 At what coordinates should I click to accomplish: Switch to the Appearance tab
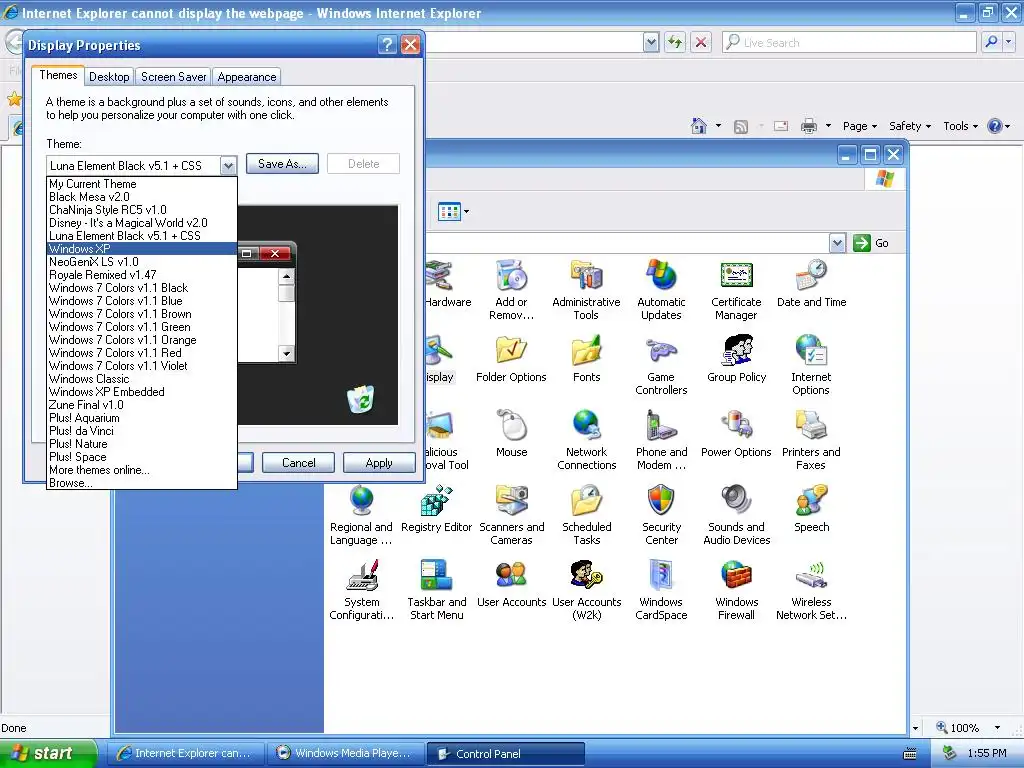click(x=247, y=76)
